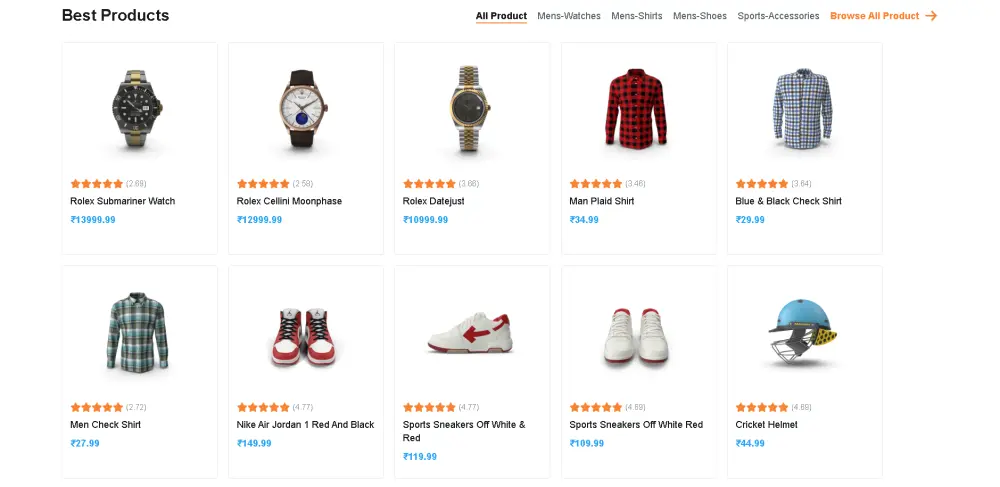Click the Men Check Shirt product name
Screen dimensions: 1000x487
coord(105,425)
